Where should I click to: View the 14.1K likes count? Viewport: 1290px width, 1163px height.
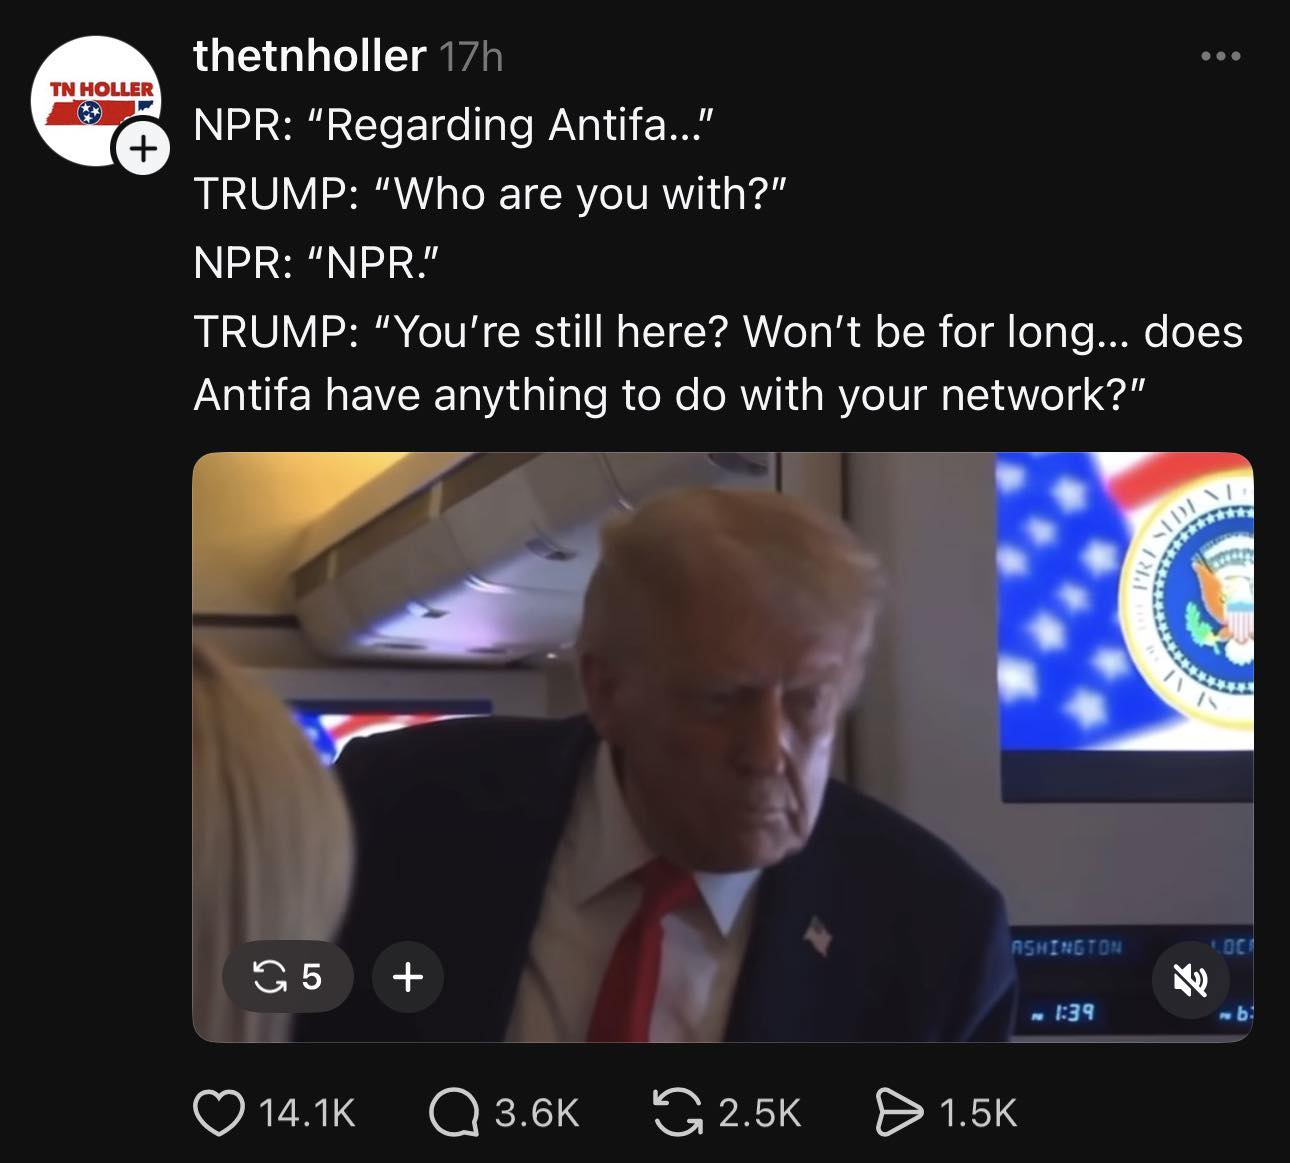tap(307, 1113)
